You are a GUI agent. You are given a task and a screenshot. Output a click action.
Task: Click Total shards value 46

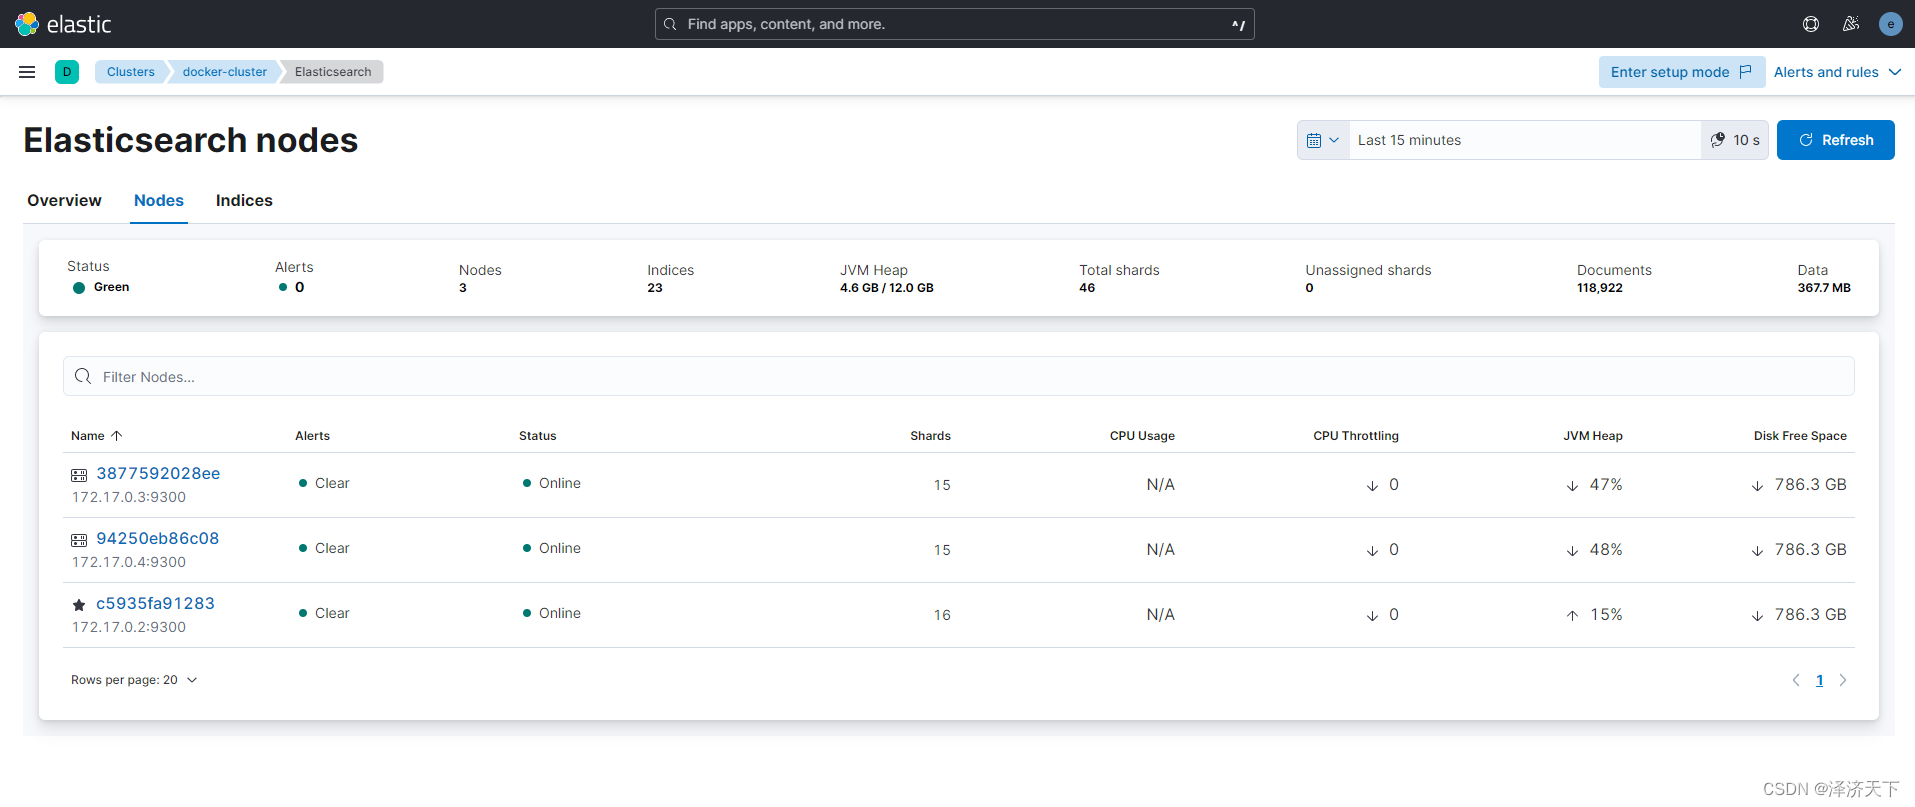tap(1087, 288)
